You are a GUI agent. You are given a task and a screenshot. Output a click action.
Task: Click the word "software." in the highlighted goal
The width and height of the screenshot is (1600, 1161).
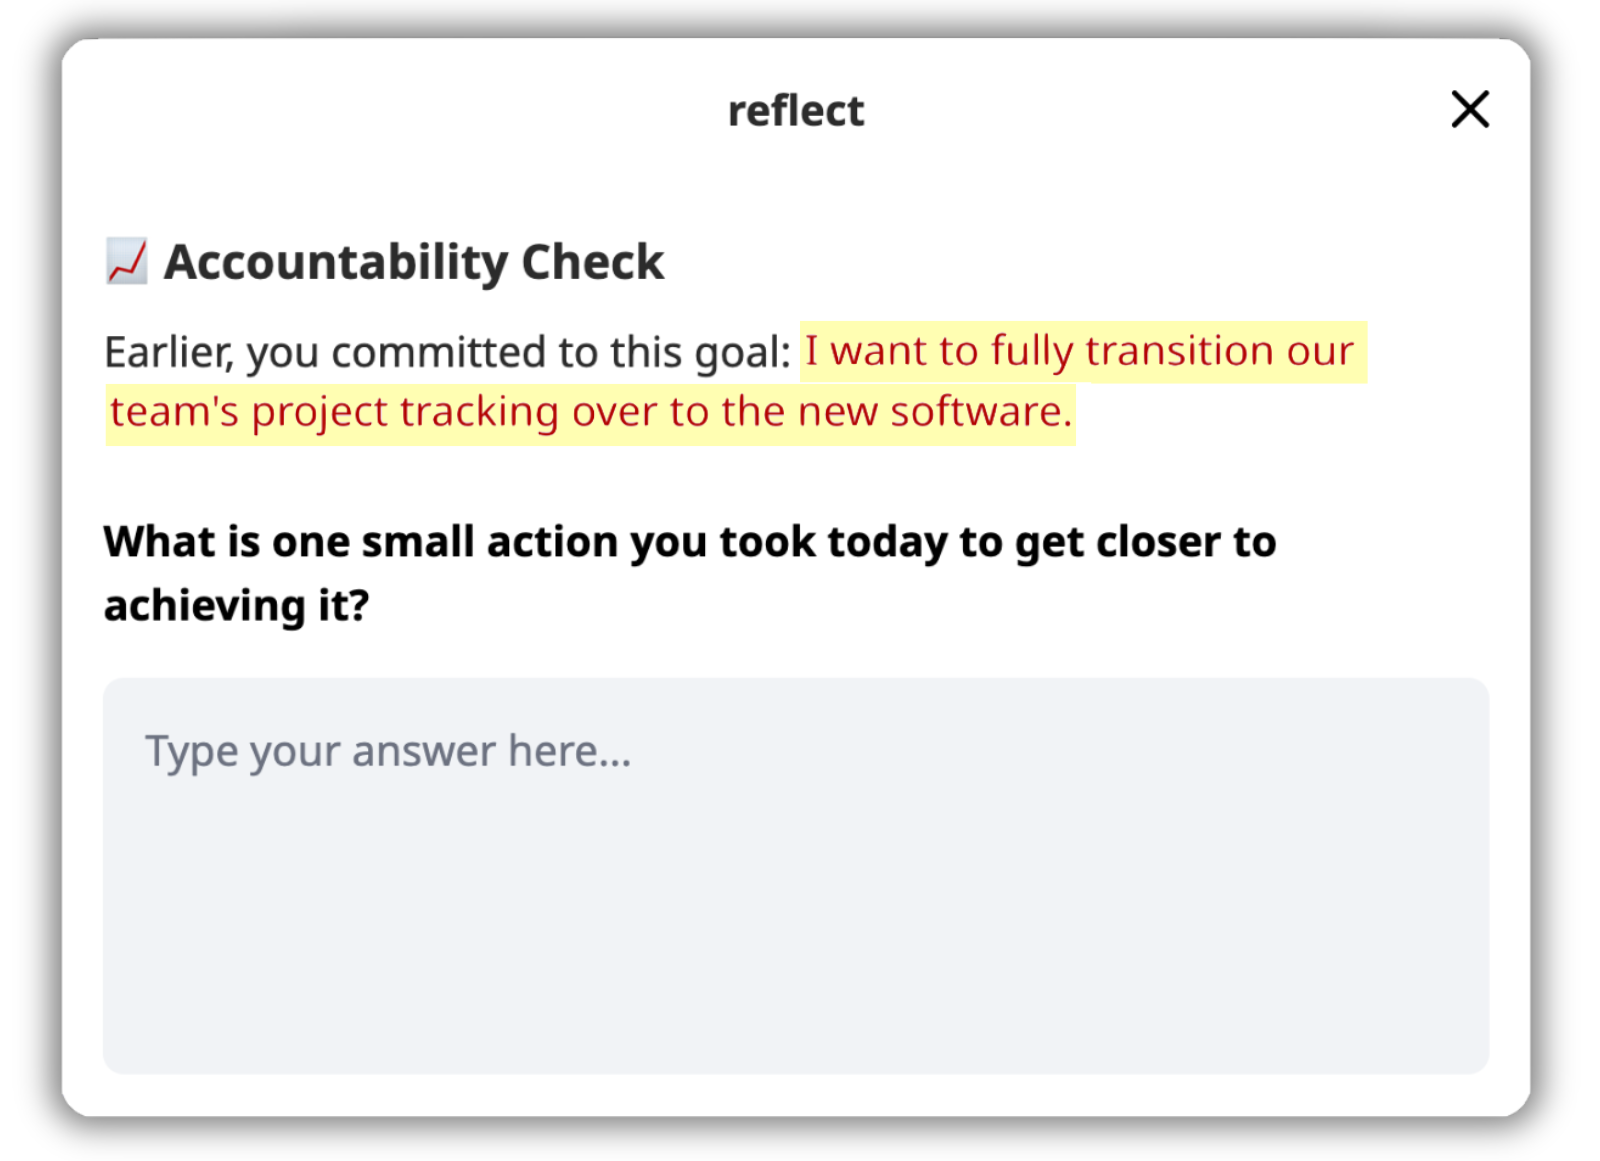981,412
